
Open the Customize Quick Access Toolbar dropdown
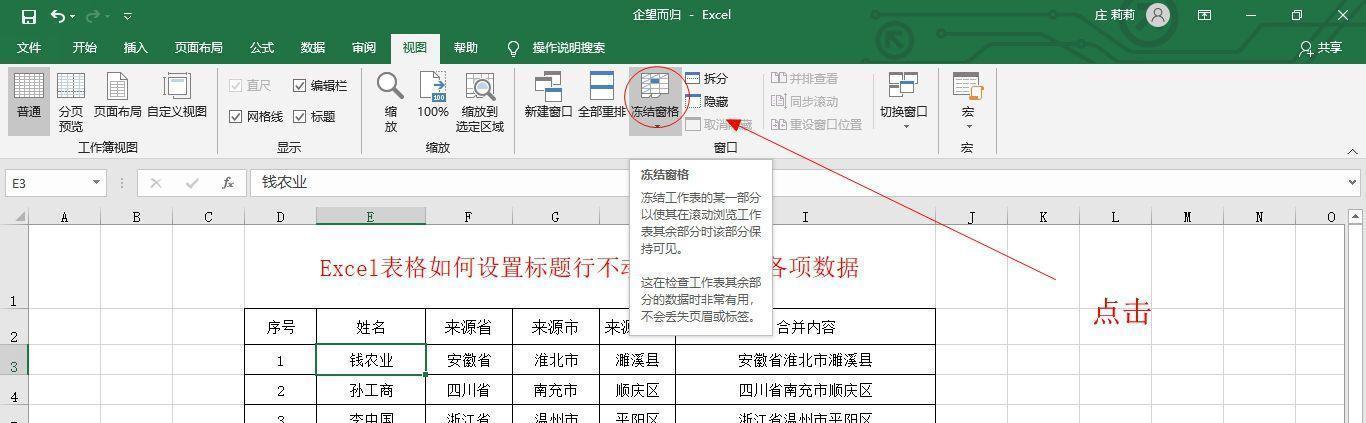pos(128,16)
